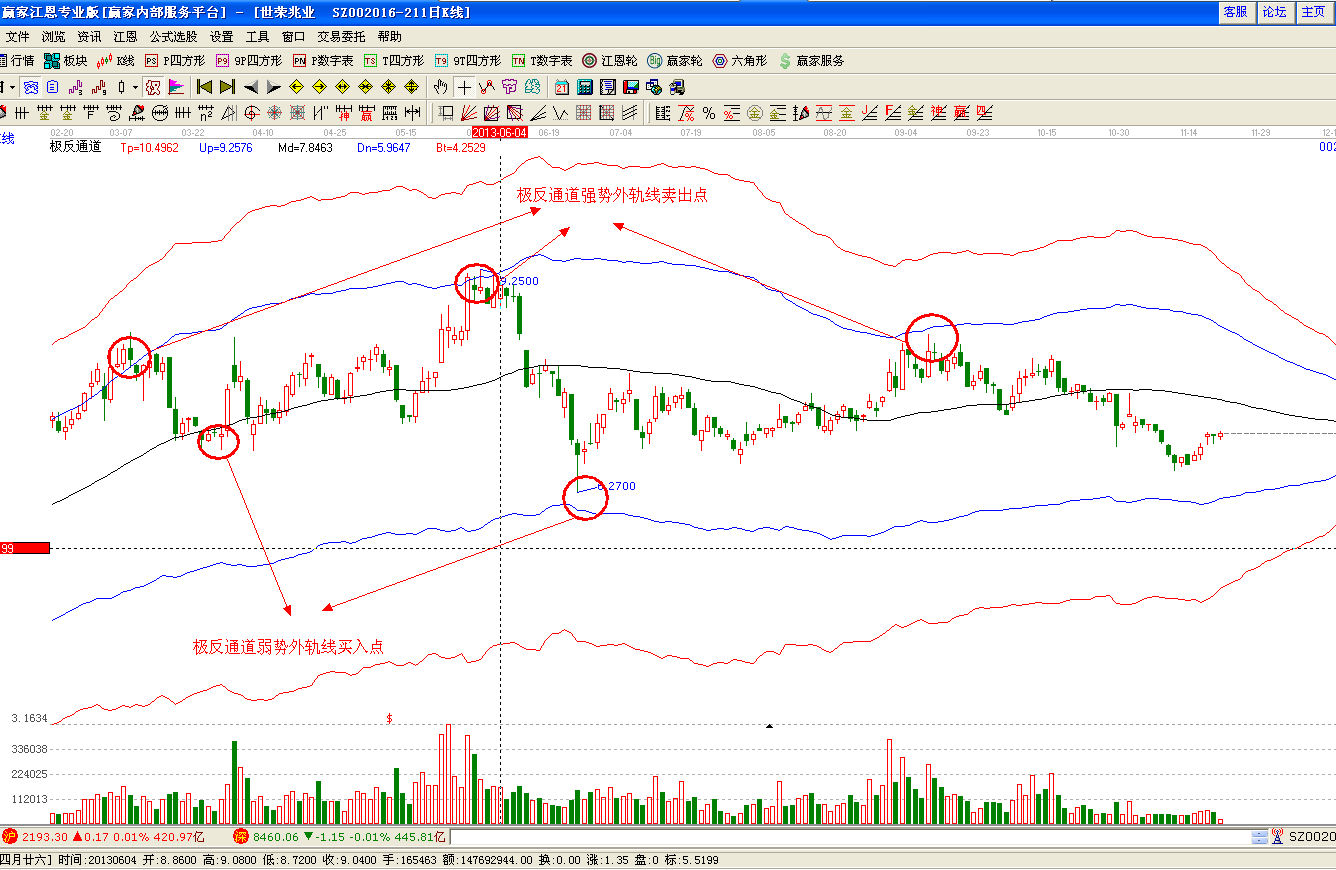The width and height of the screenshot is (1336, 870).
Task: Click the 六角形 hexagon tool icon
Action: [739, 61]
